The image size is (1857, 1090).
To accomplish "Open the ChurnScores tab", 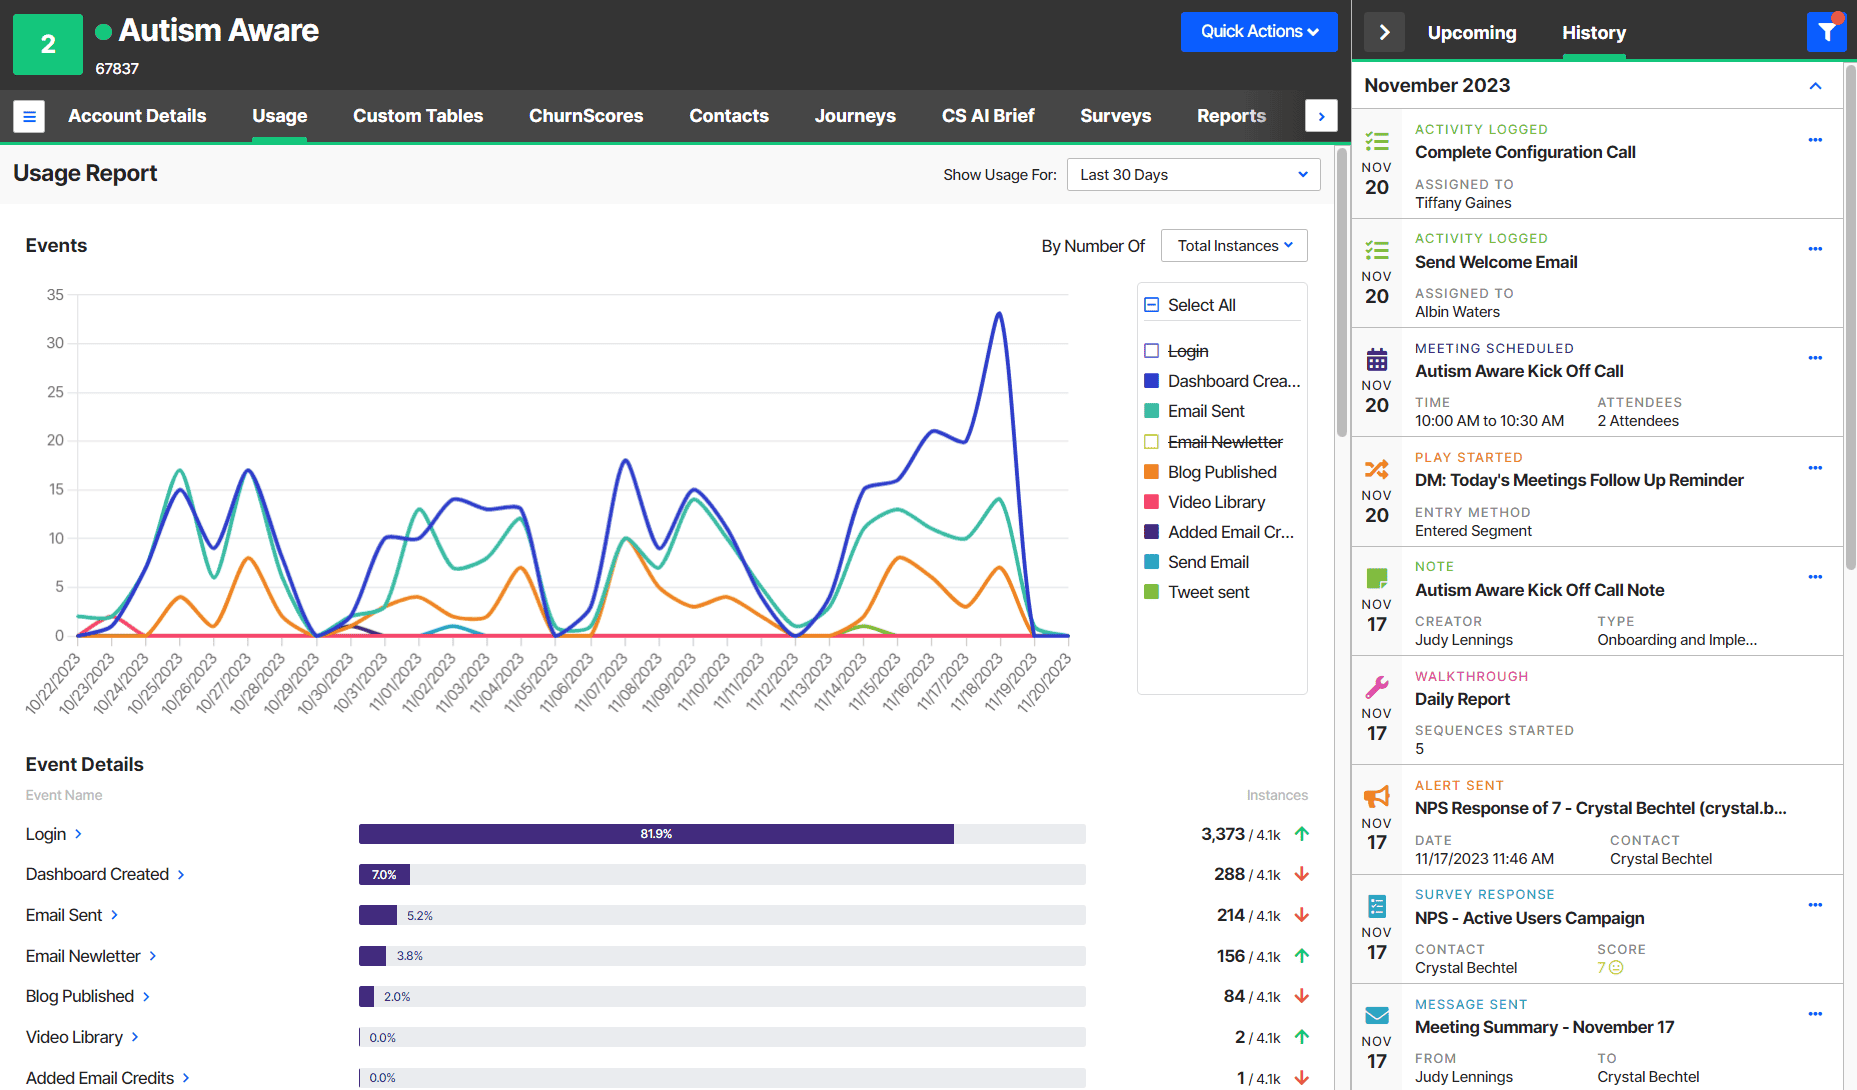I will click(x=586, y=116).
